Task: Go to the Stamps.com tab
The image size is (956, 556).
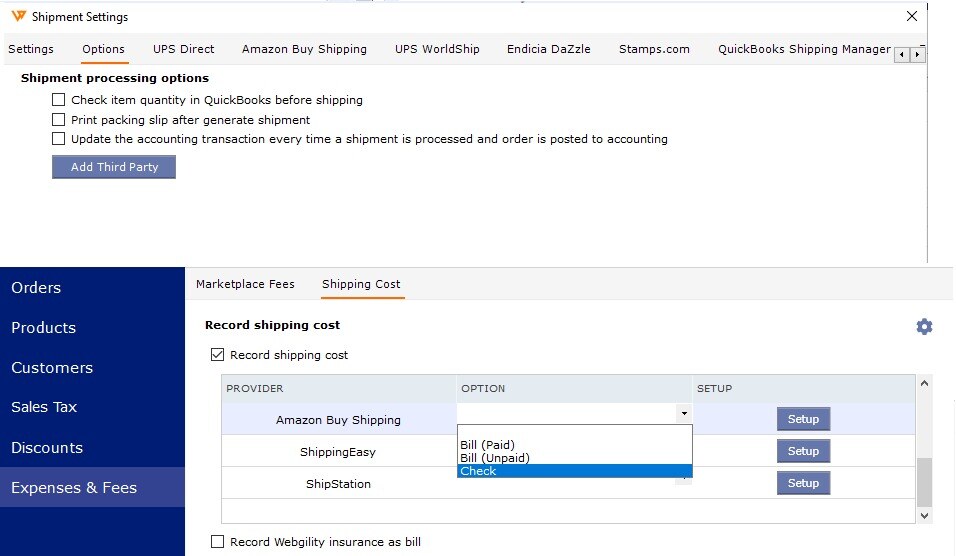Action: coord(654,49)
